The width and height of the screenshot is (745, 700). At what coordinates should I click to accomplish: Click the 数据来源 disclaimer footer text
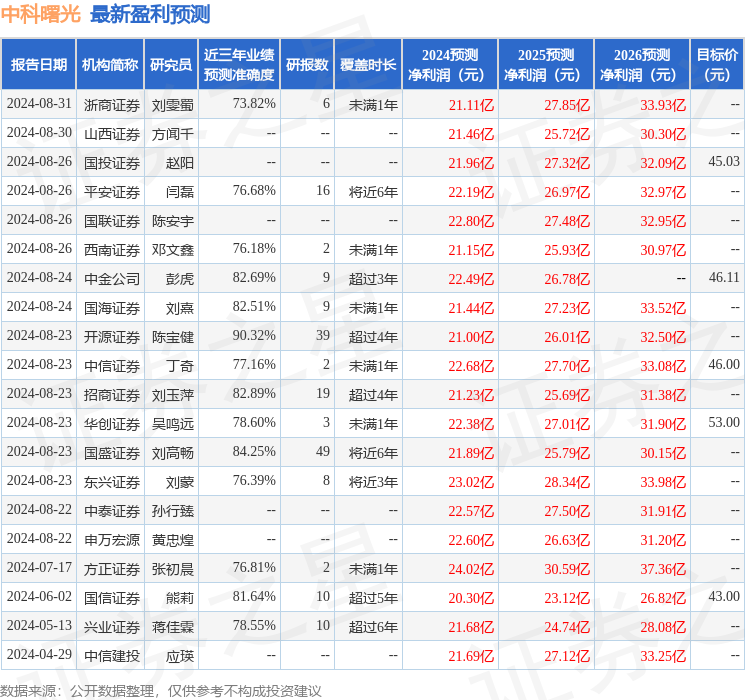tap(161, 690)
